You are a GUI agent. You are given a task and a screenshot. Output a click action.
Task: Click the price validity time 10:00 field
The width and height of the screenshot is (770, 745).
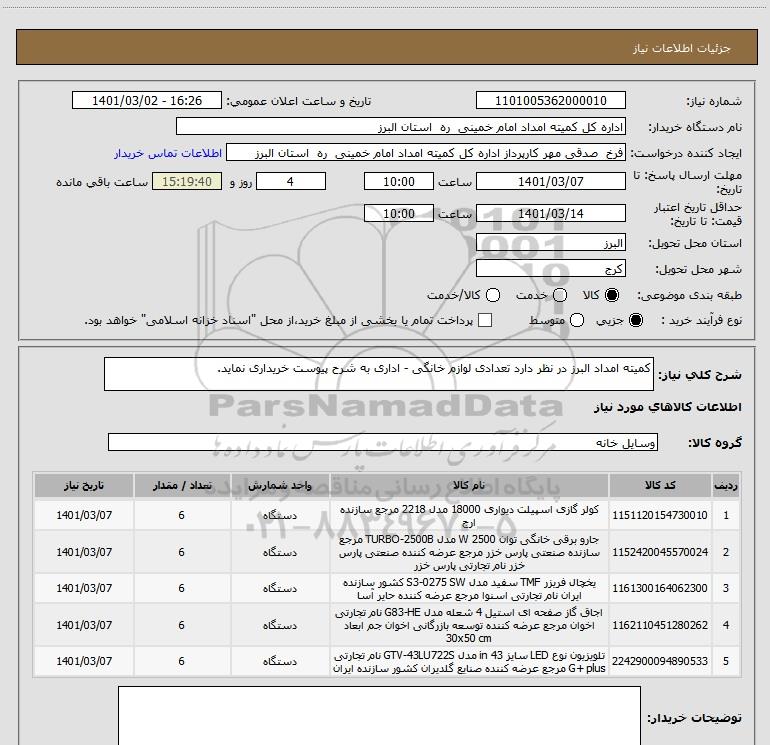399,214
